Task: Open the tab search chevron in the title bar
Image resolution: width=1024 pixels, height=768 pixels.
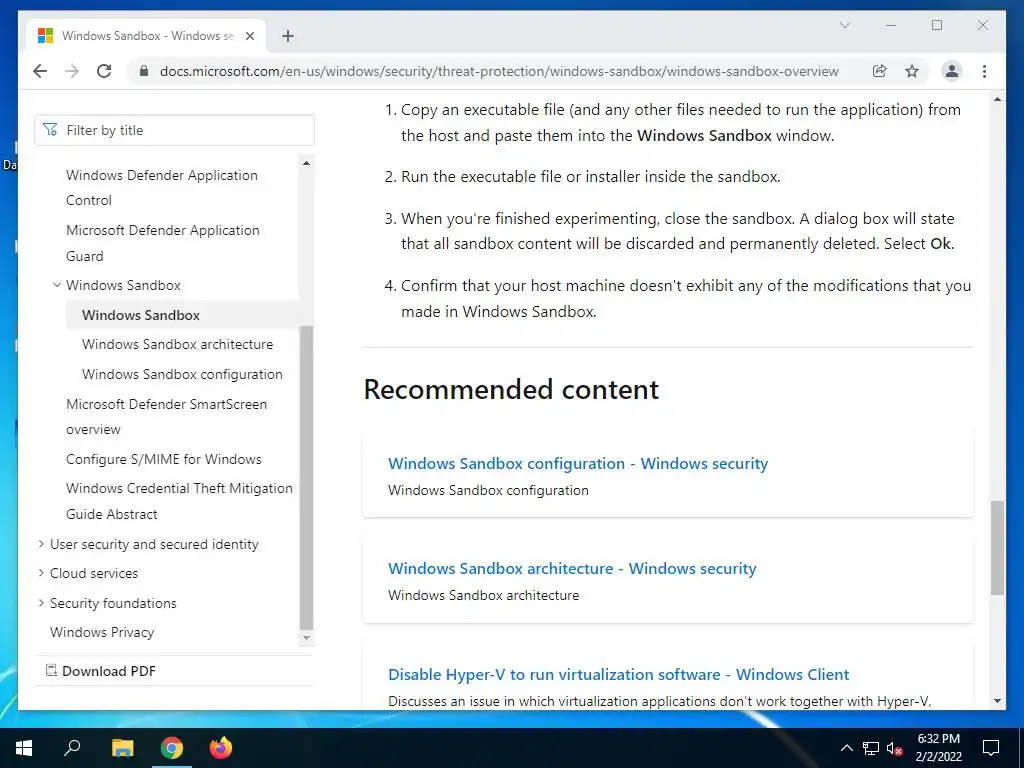Action: (844, 25)
